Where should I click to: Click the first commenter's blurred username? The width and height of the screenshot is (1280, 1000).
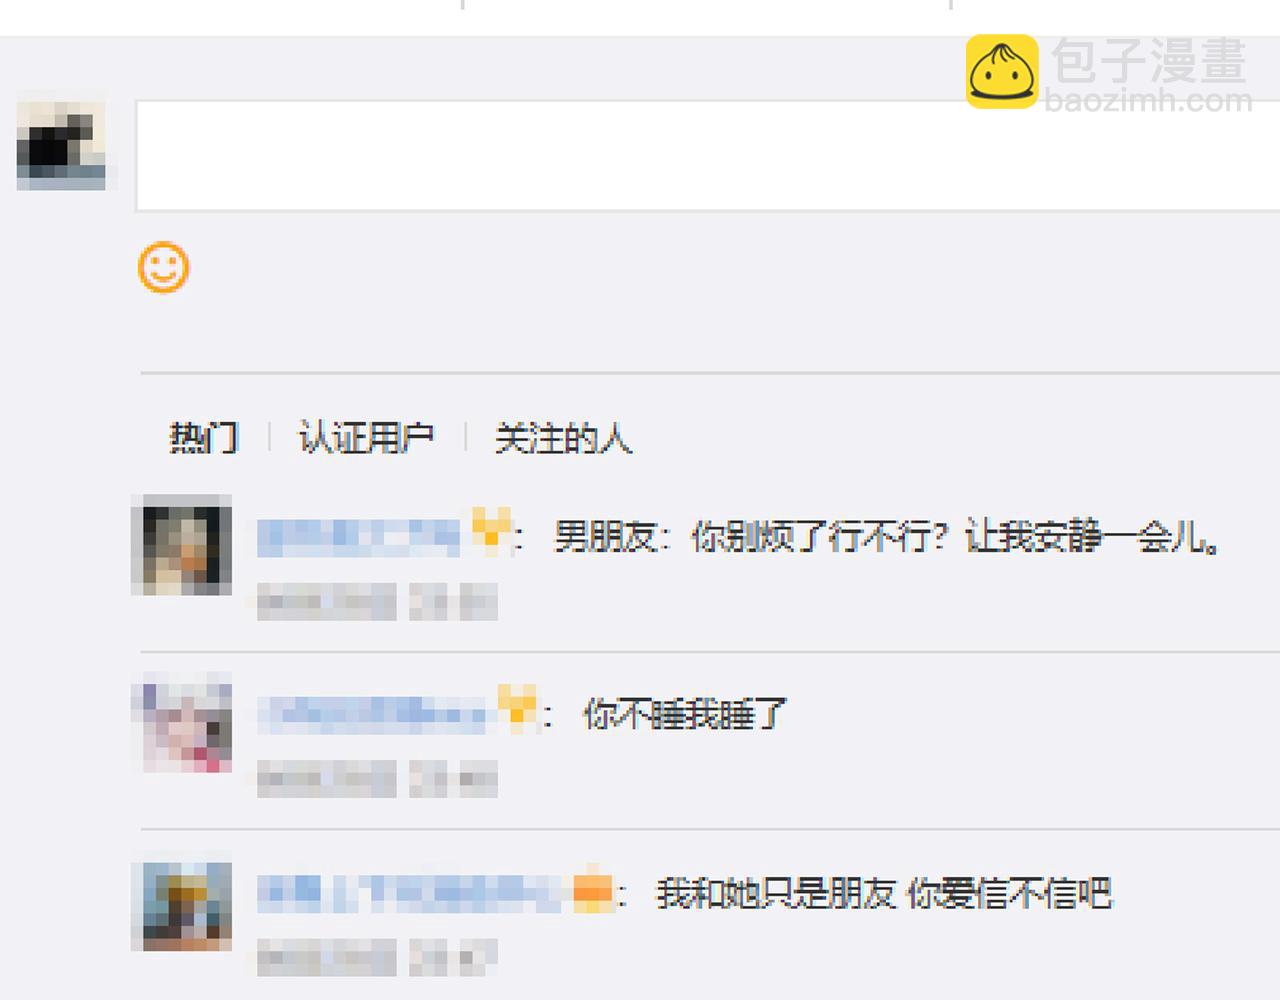pyautogui.click(x=358, y=536)
